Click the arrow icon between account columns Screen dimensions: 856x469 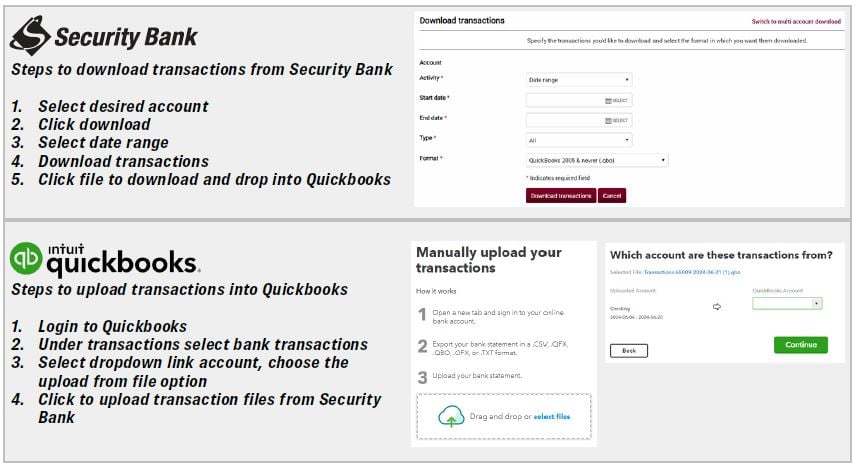pos(717,307)
